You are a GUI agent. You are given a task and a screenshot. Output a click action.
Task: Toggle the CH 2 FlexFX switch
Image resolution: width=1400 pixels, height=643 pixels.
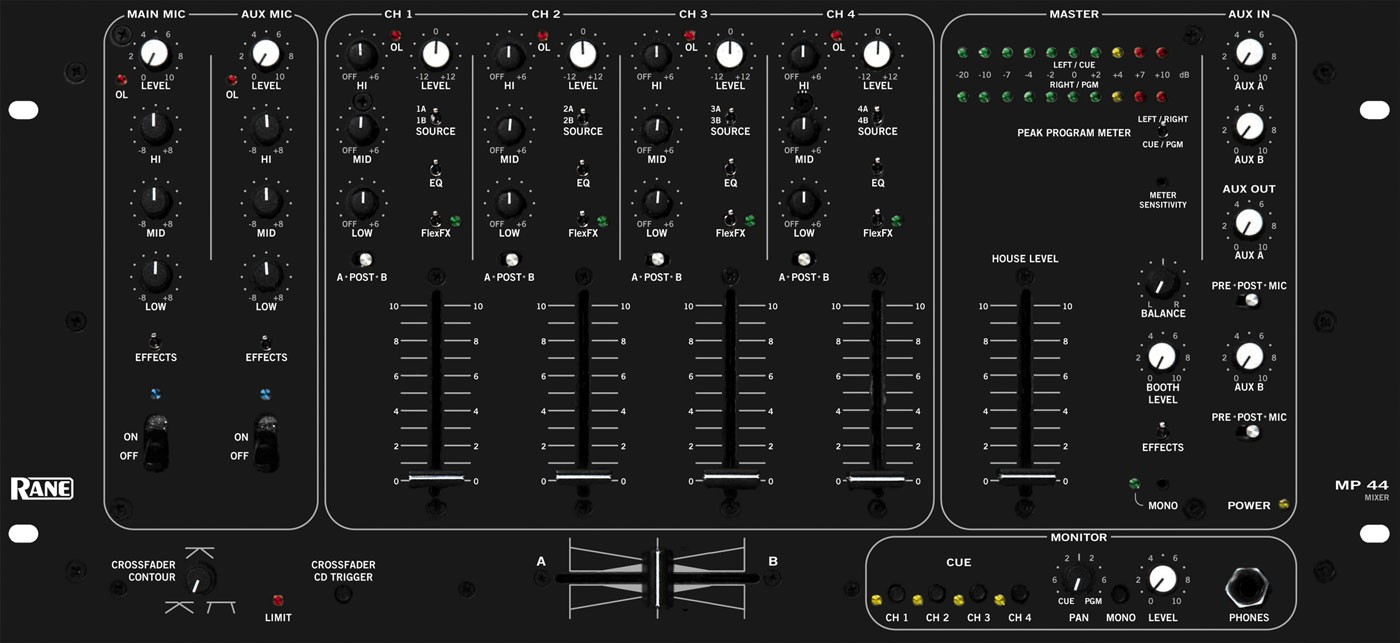582,218
